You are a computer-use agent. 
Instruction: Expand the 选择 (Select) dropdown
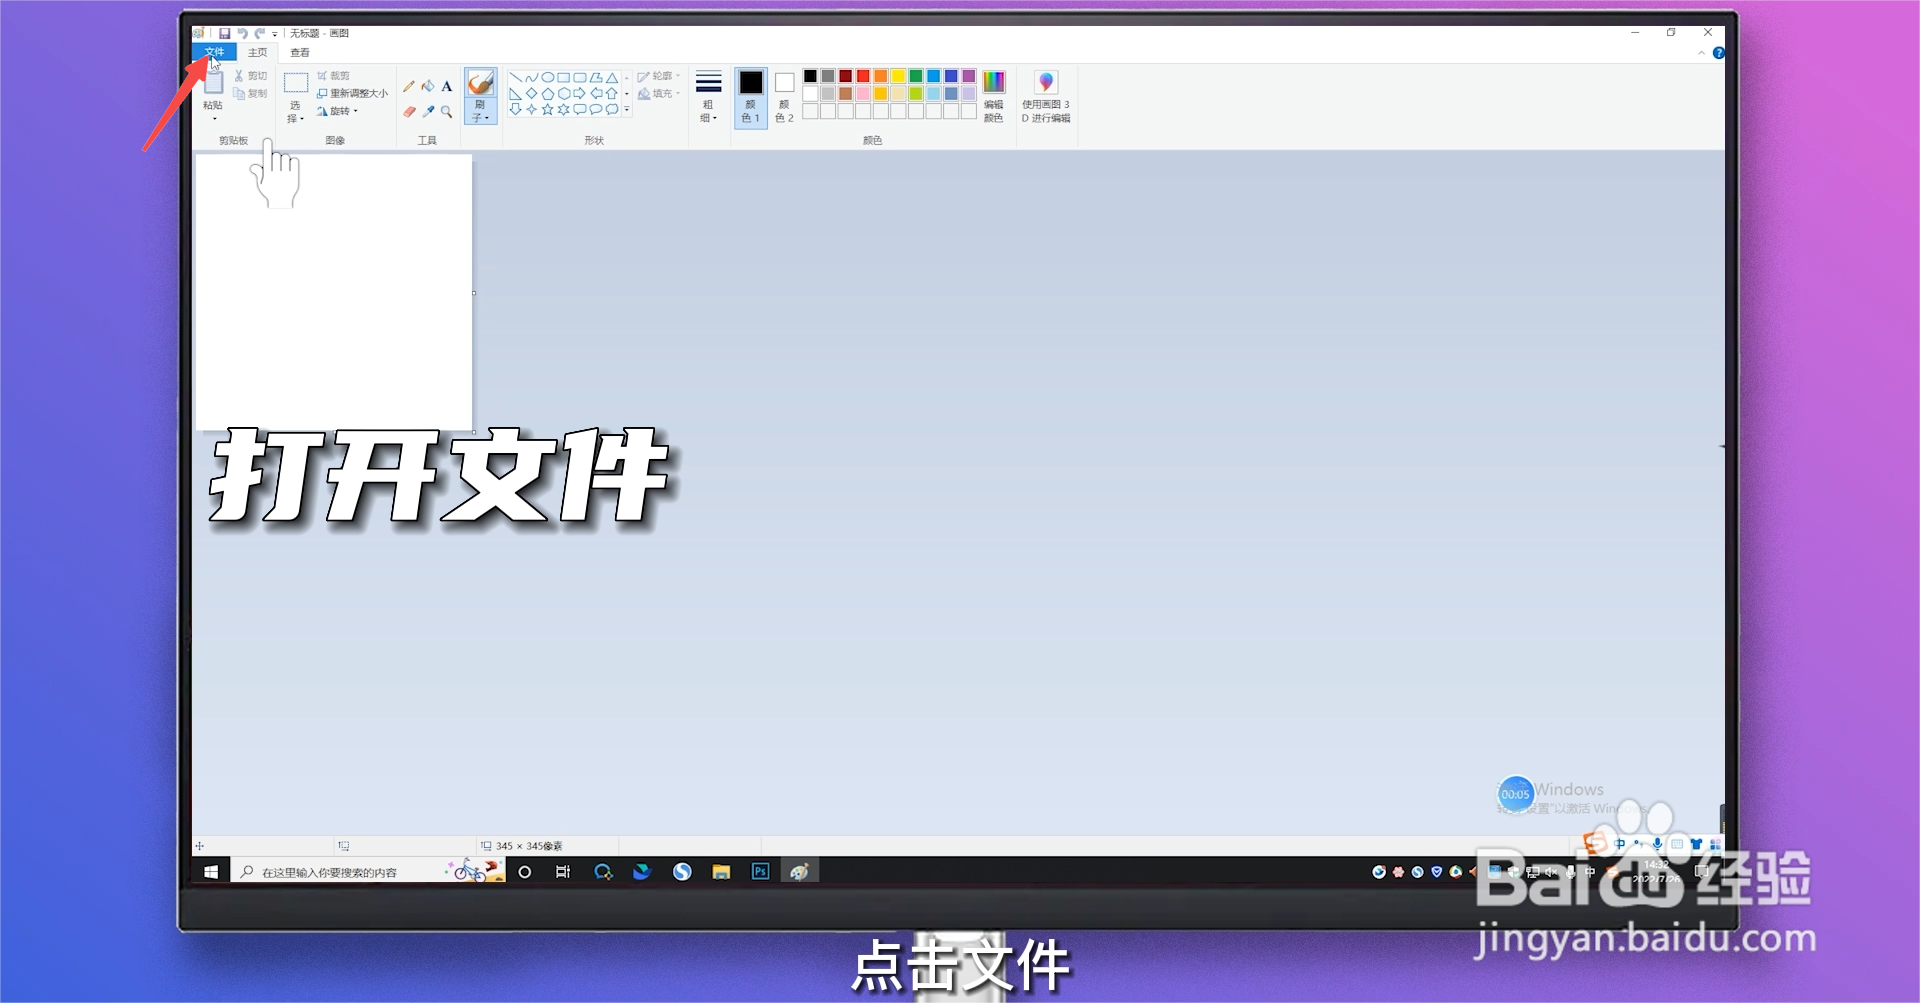(x=295, y=112)
